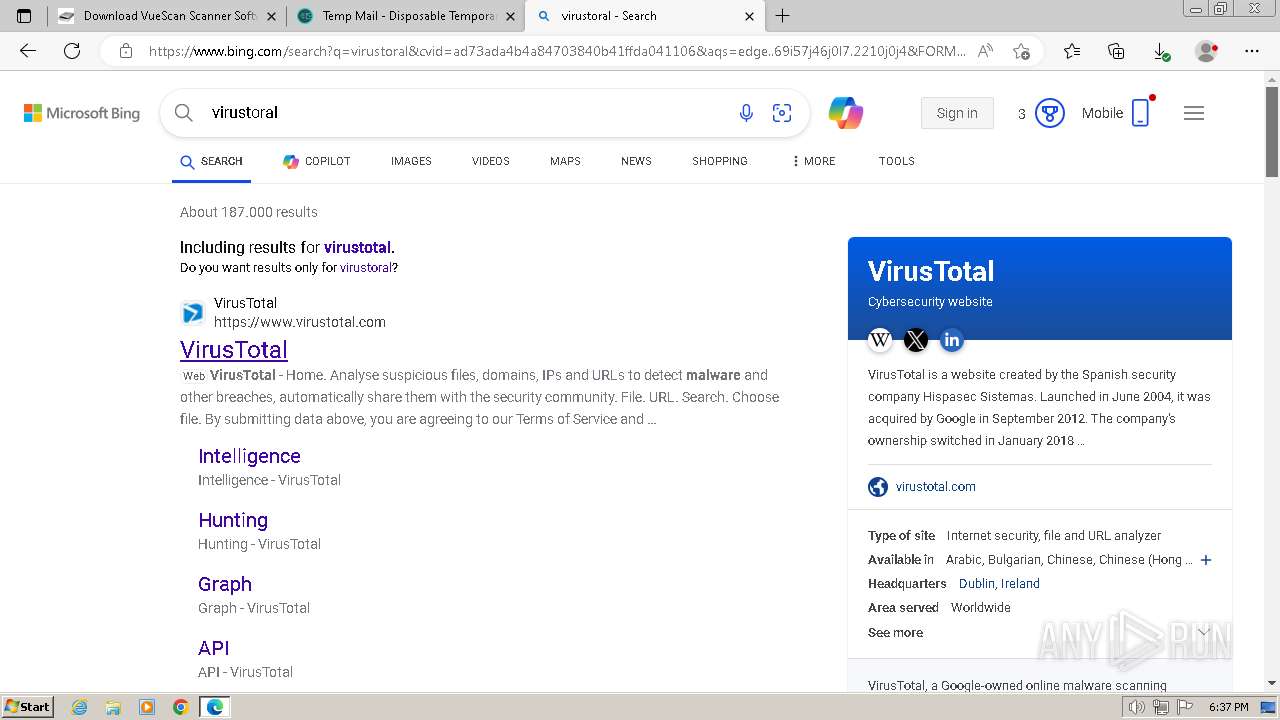Click the Bing search input field

click(x=465, y=113)
